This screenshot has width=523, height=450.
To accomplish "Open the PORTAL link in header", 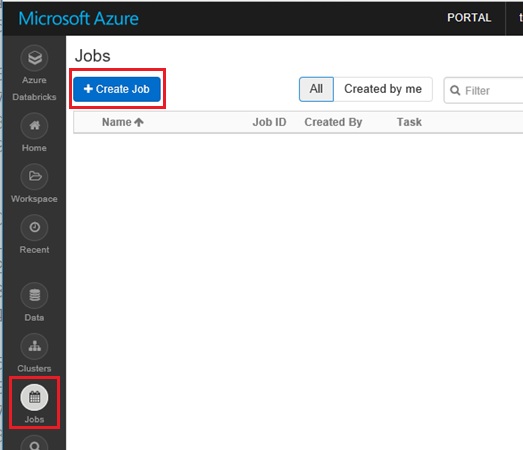I will click(469, 18).
